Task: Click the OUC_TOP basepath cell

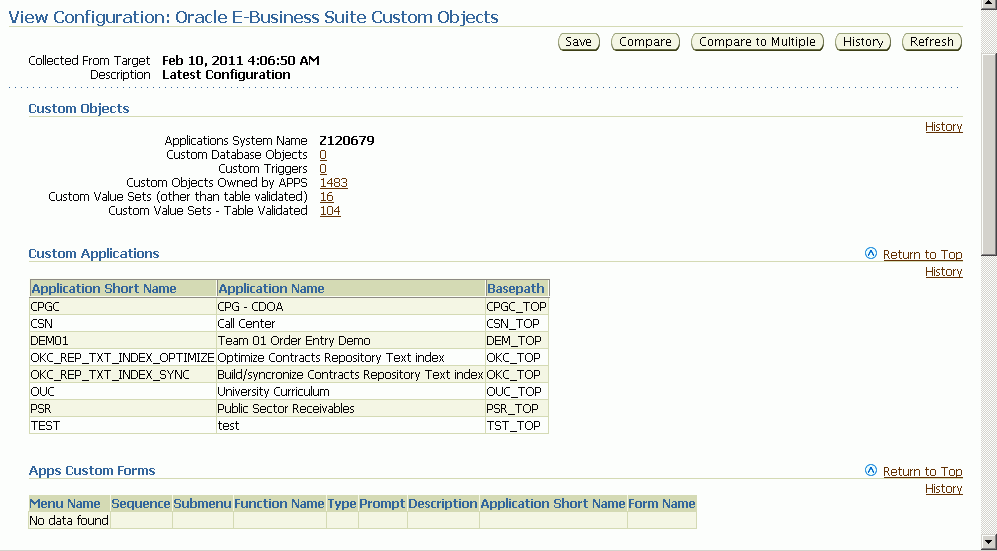Action: point(517,391)
